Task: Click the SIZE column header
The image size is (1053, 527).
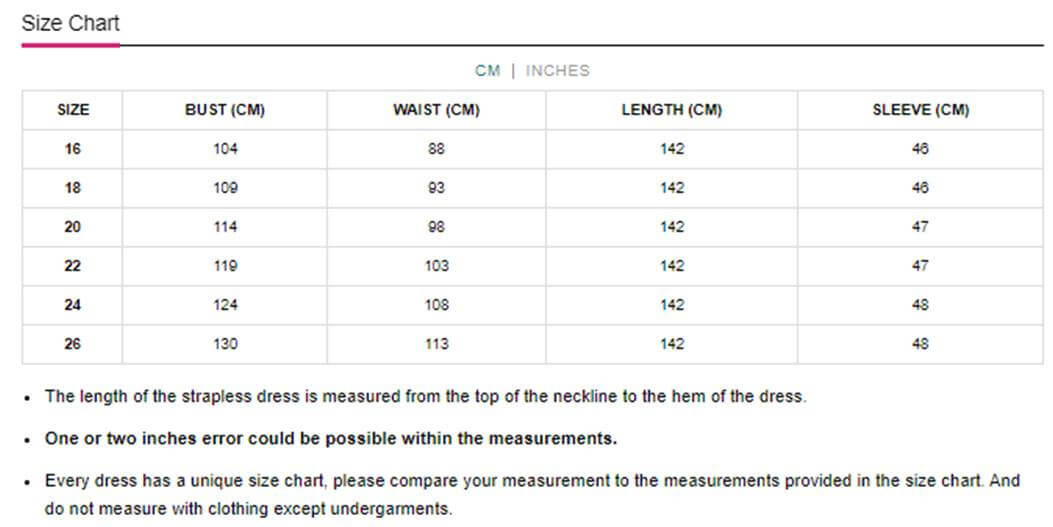Action: [x=73, y=110]
